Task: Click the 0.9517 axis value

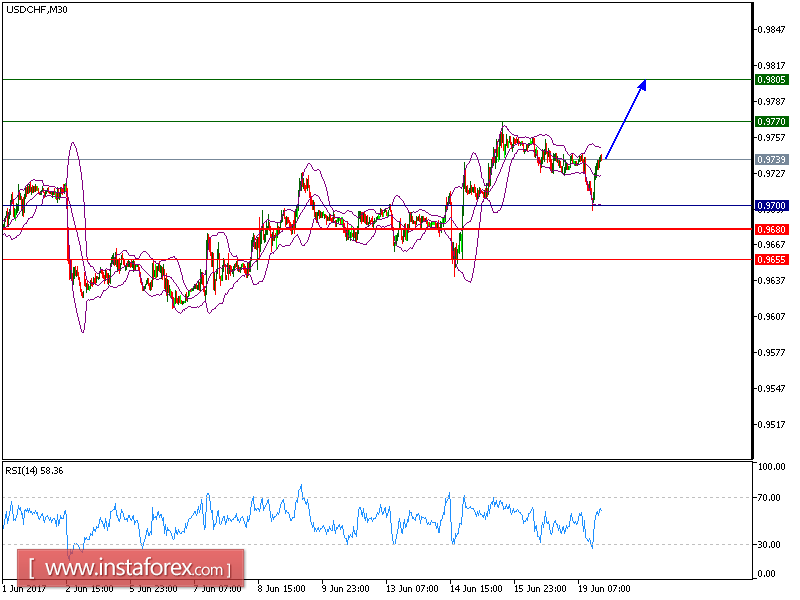Action: pyautogui.click(x=771, y=424)
